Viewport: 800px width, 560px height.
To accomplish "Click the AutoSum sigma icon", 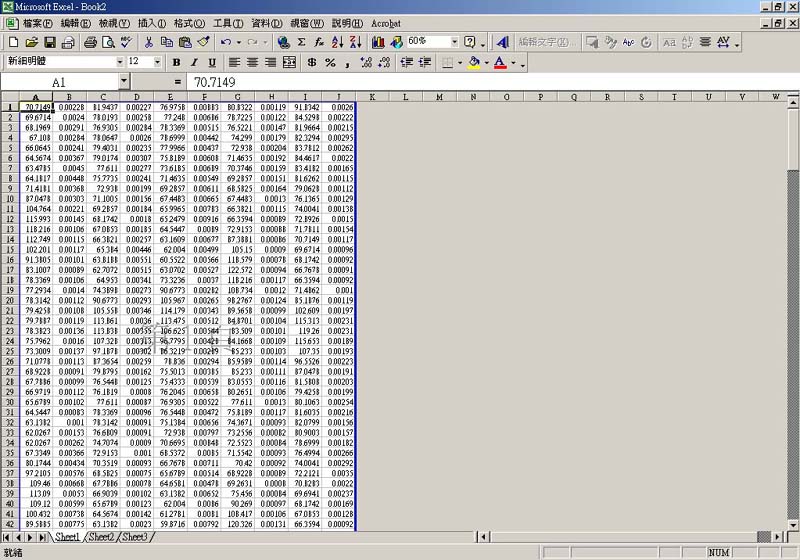I will [x=301, y=42].
